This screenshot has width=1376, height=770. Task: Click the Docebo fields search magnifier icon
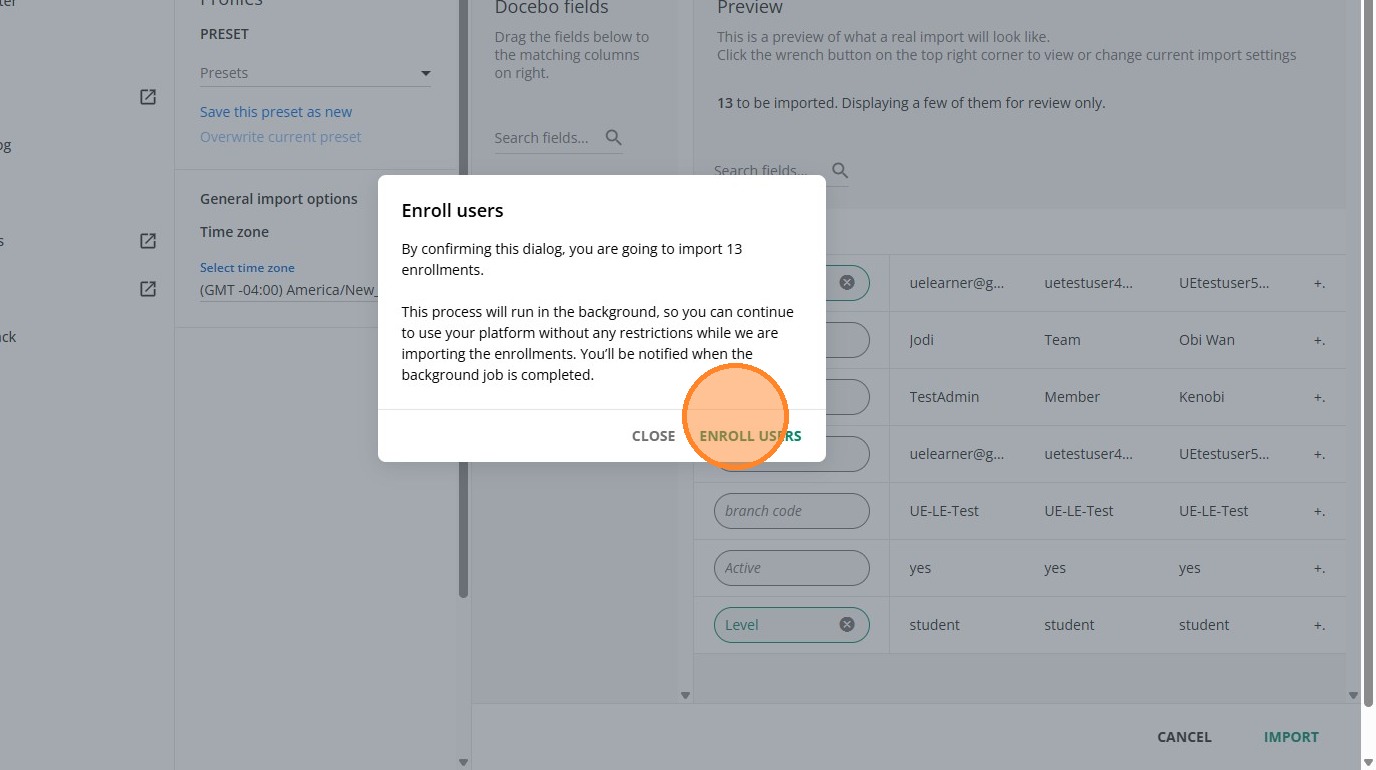[614, 138]
